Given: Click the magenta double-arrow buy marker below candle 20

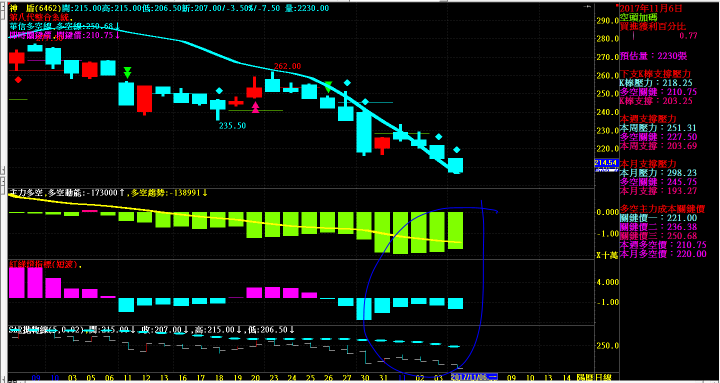Looking at the screenshot, I should click(255, 107).
